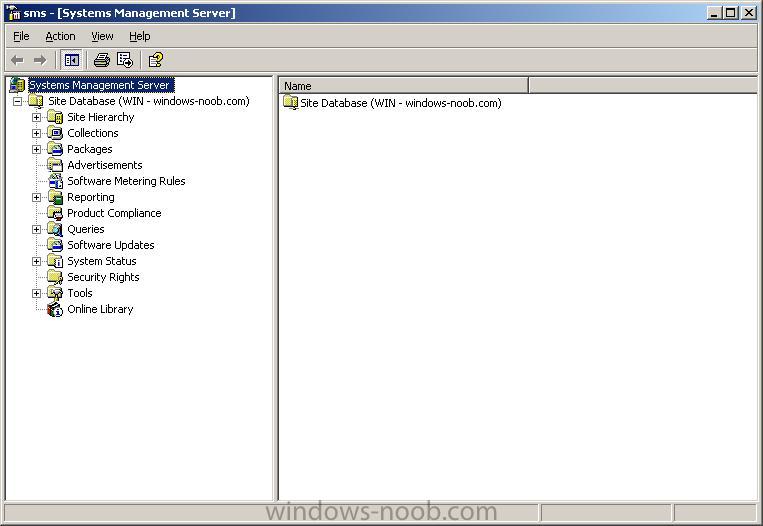Click the Collections icon
This screenshot has width=763, height=526.
coord(55,133)
